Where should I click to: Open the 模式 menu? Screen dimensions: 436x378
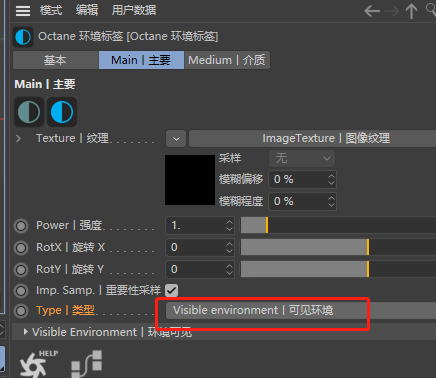(51, 10)
